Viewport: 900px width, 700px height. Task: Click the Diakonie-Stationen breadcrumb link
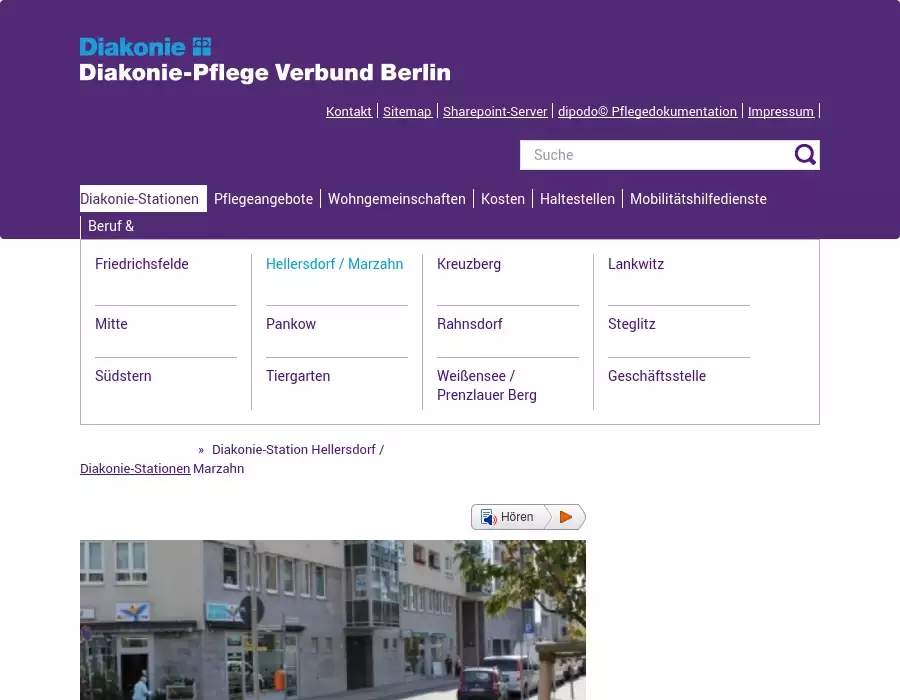tap(135, 468)
